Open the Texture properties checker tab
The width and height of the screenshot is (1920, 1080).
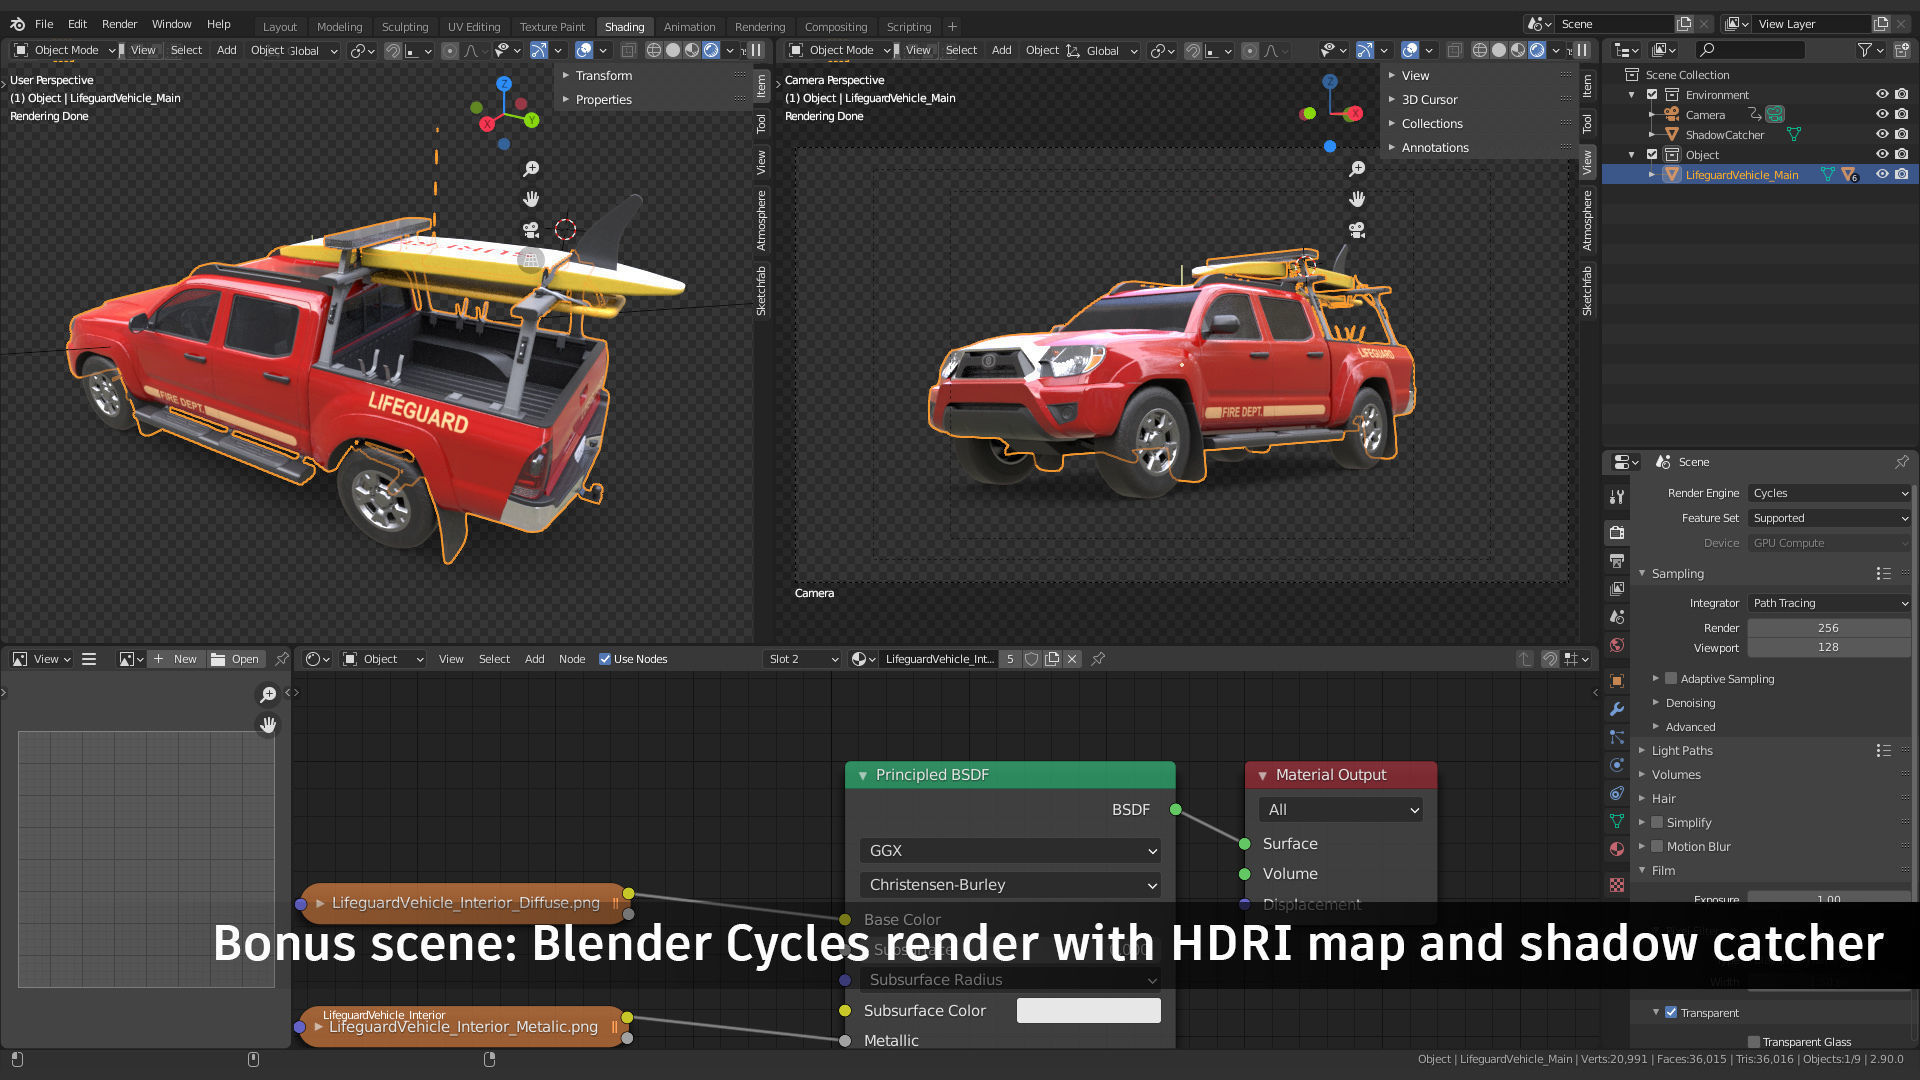point(1617,885)
